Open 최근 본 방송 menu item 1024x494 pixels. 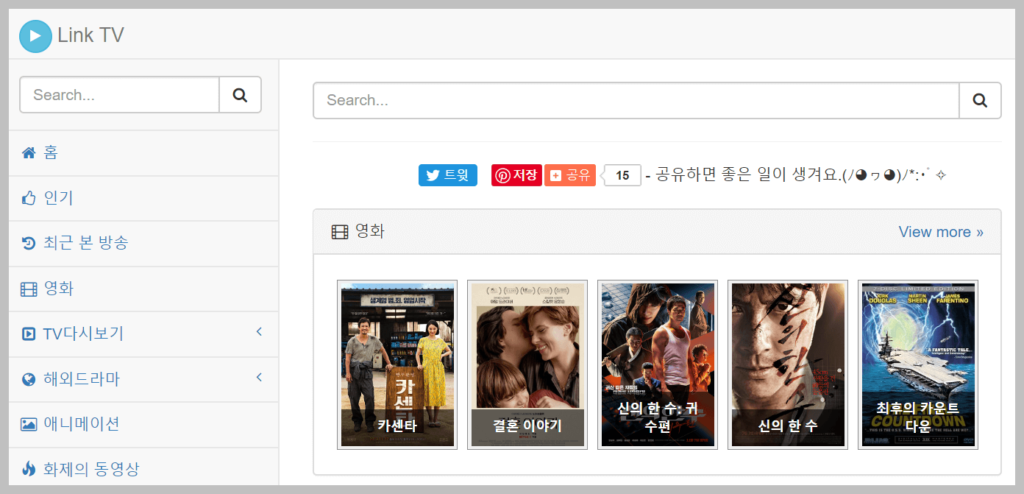144,243
